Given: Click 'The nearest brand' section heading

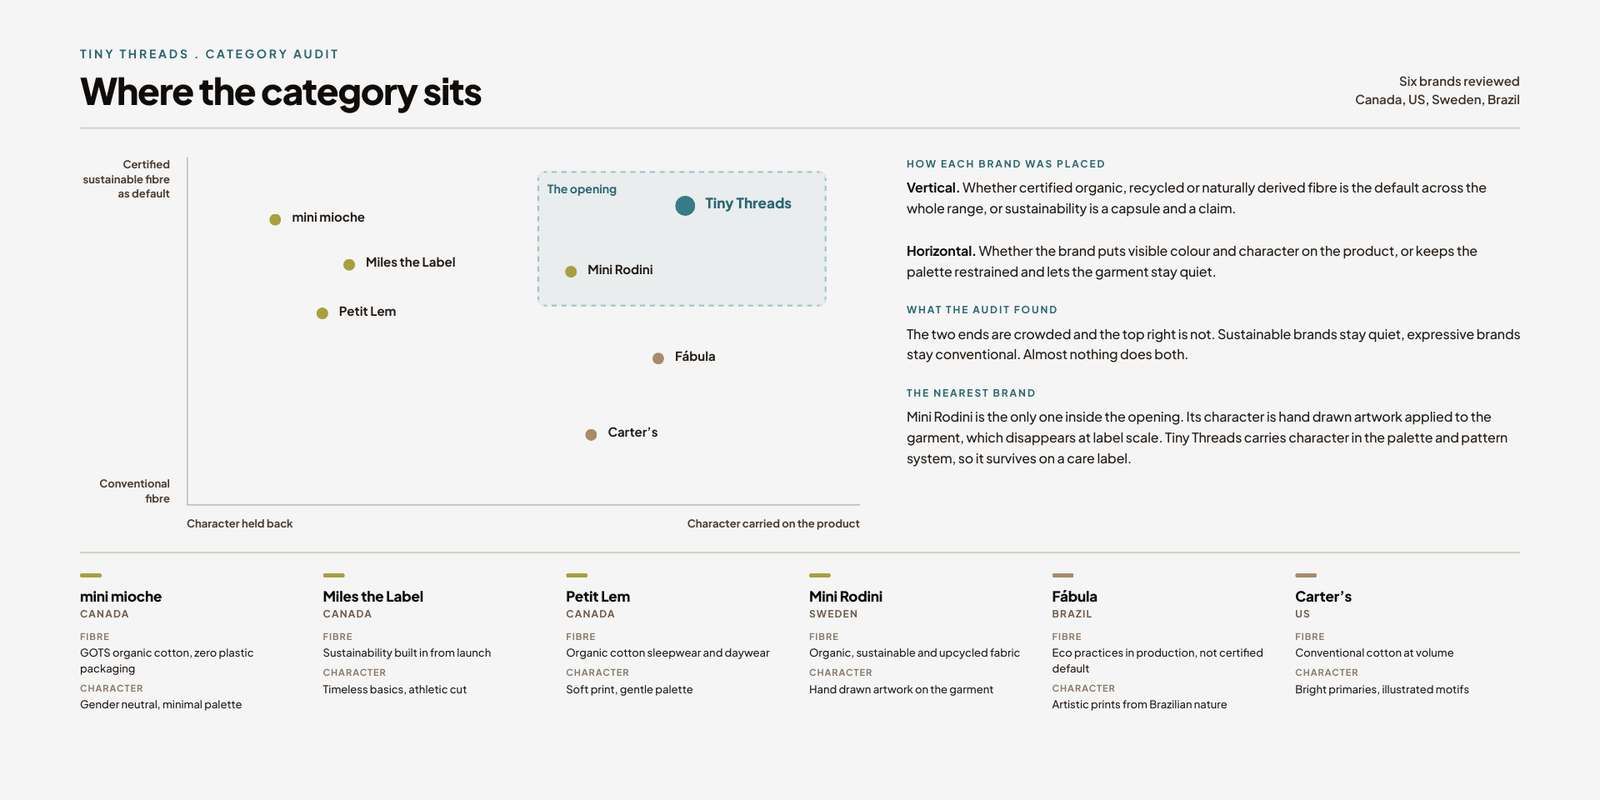Looking at the screenshot, I should (971, 393).
